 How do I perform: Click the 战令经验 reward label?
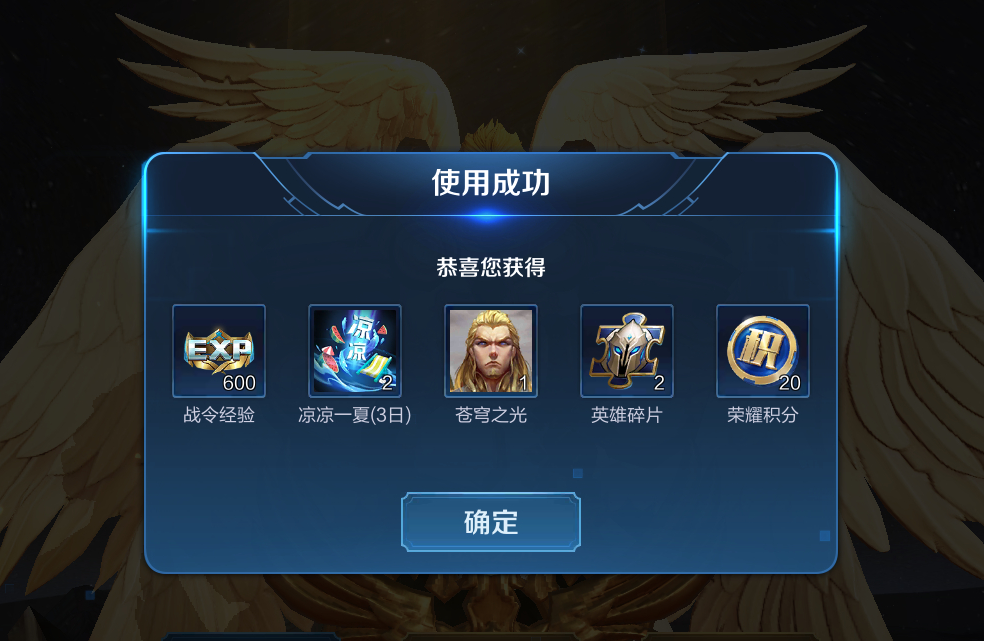point(219,415)
